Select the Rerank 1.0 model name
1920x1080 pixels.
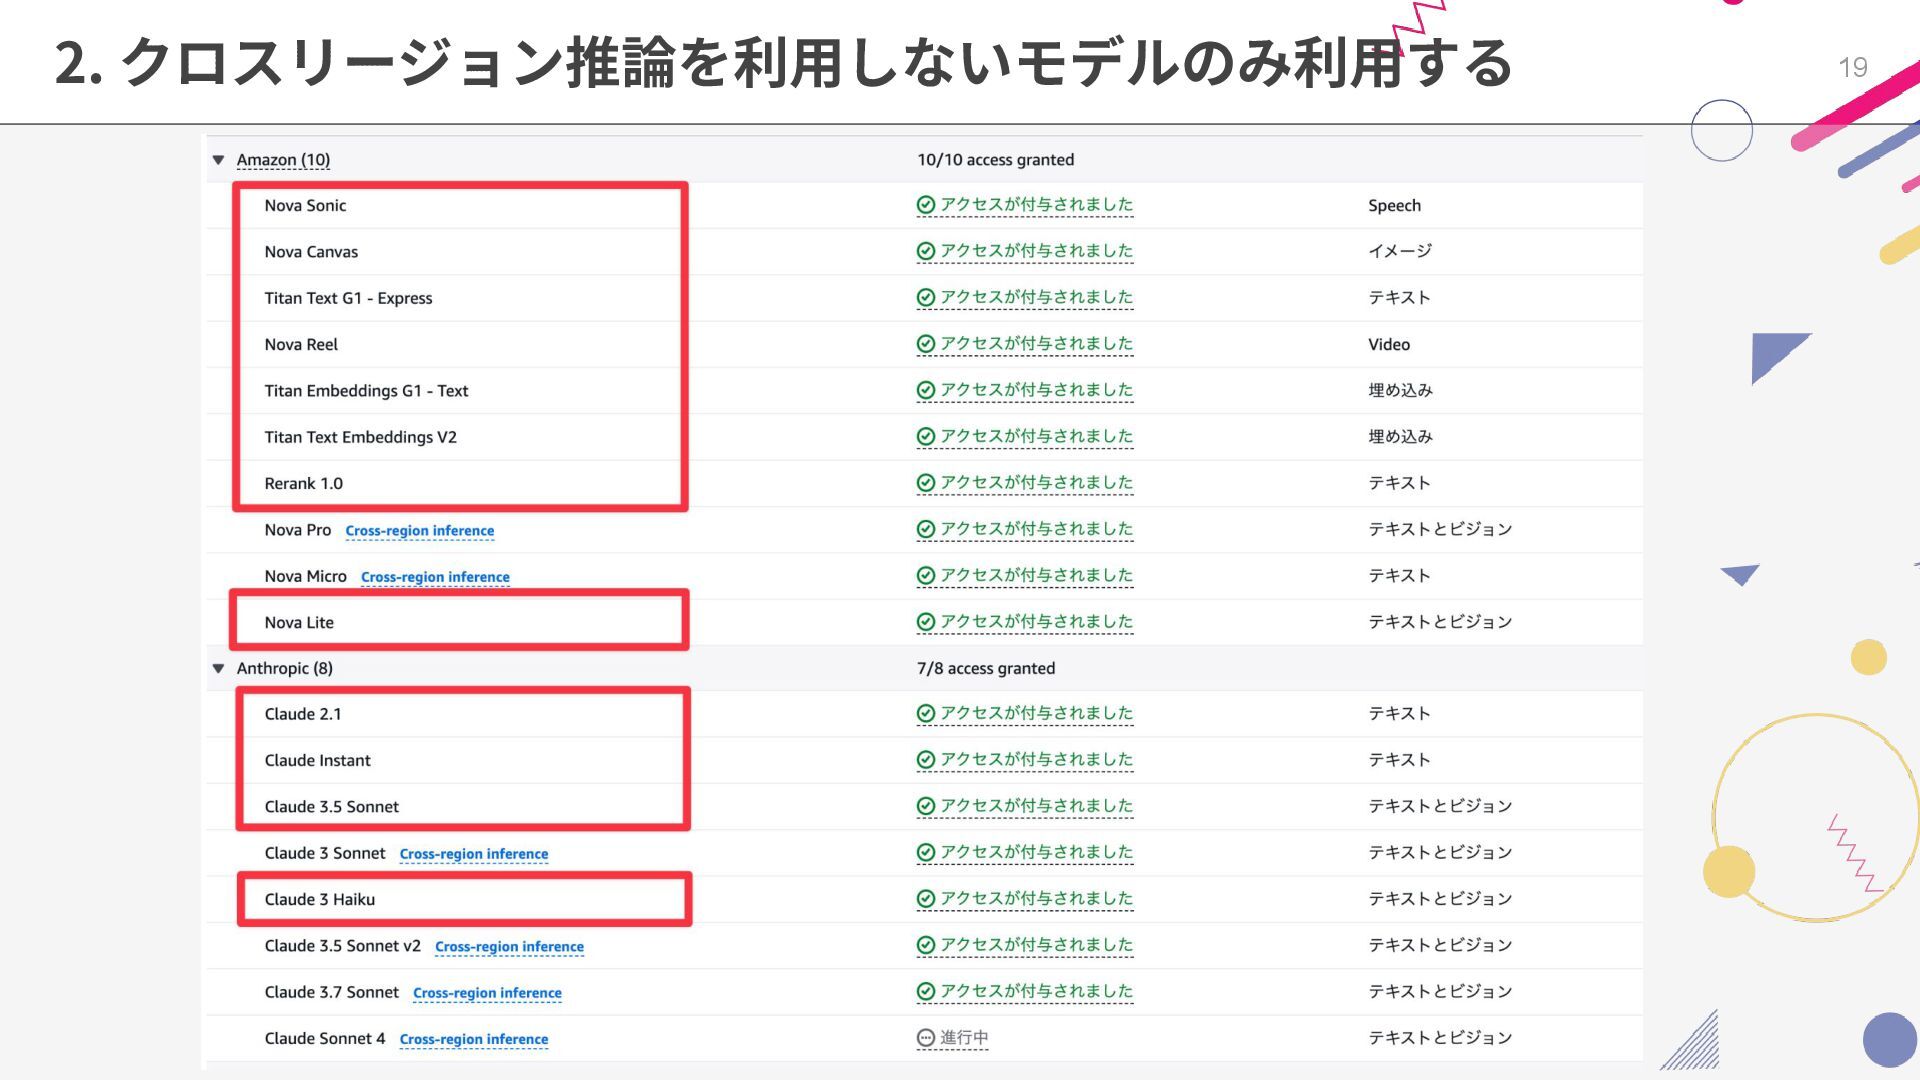pos(303,484)
